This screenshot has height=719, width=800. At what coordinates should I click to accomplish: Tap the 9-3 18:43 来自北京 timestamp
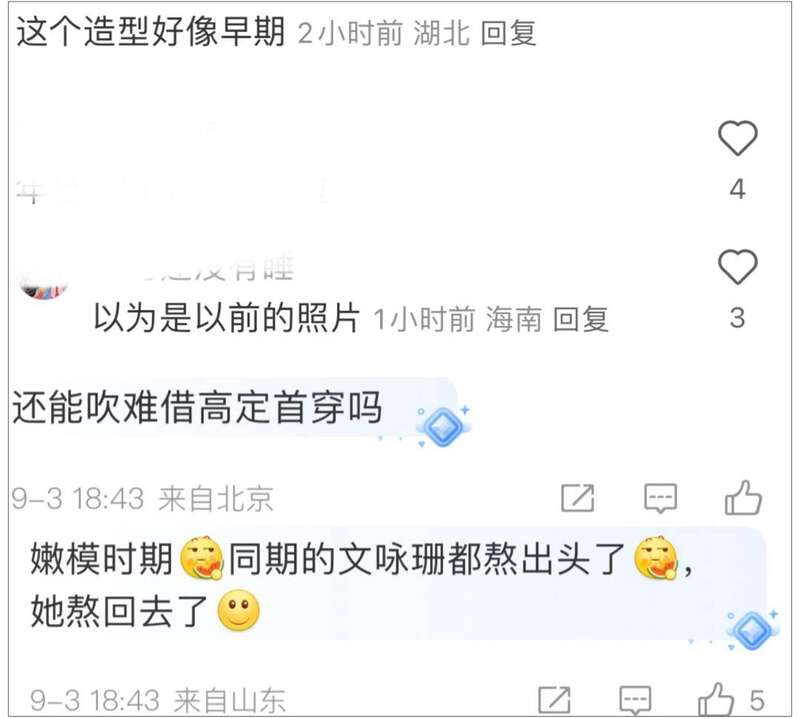pos(142,498)
